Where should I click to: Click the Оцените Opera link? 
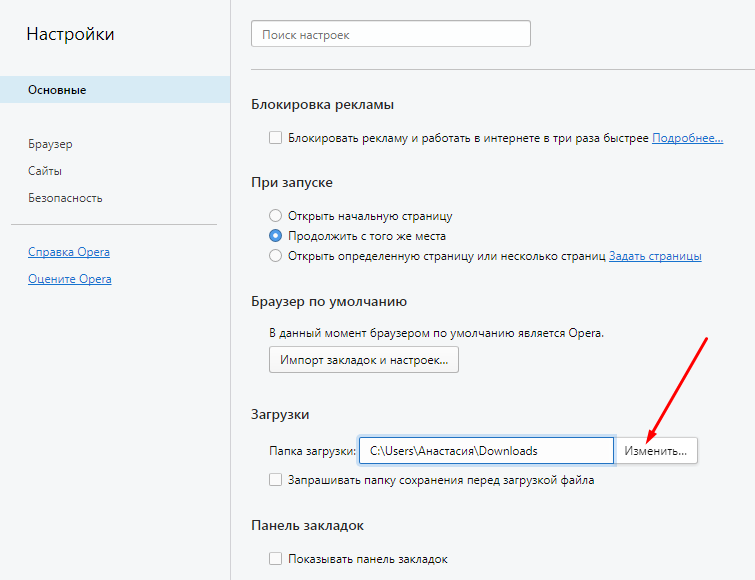click(x=70, y=279)
